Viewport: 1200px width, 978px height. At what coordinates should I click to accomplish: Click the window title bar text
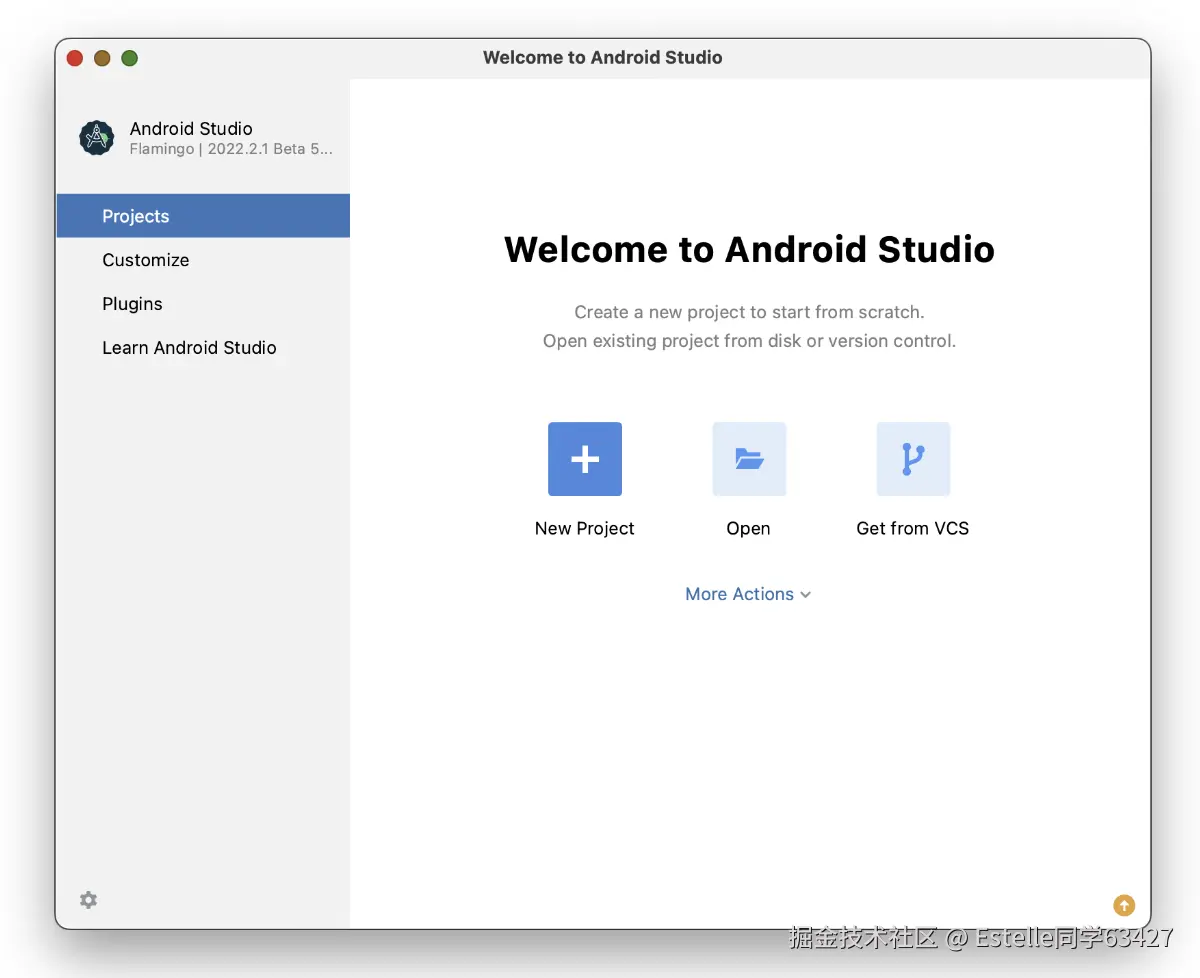coord(602,57)
